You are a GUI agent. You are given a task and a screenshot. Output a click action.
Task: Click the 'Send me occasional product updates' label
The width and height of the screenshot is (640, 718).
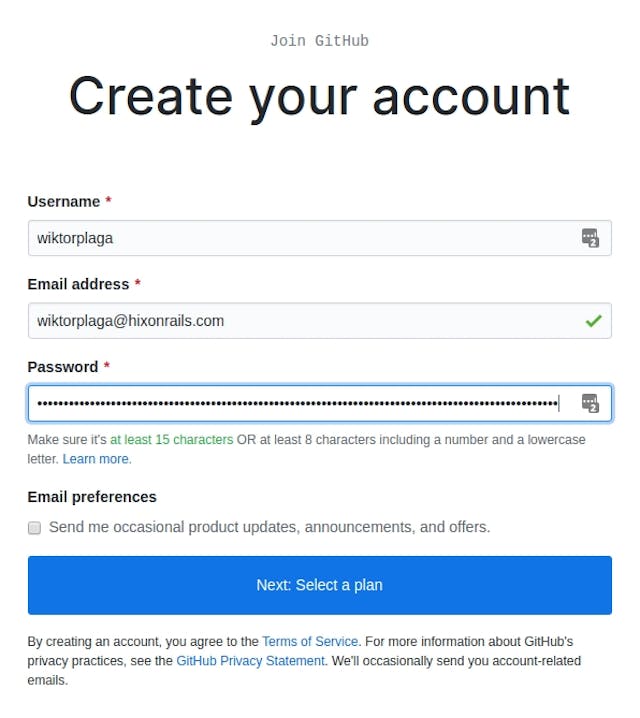tap(269, 527)
